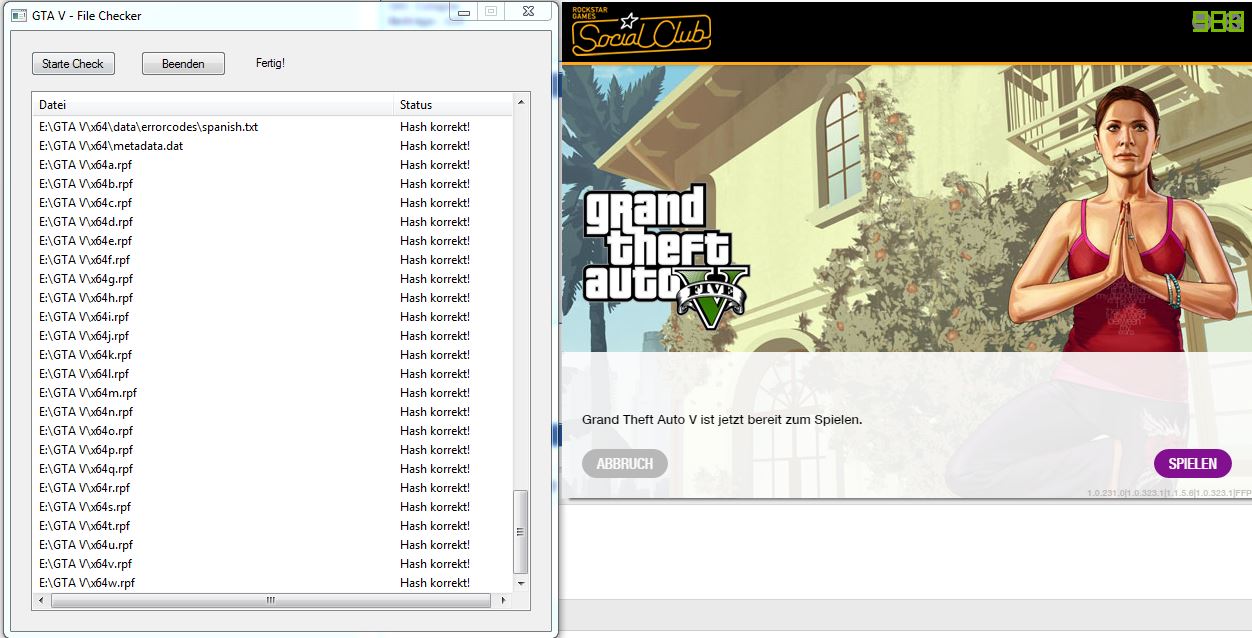The width and height of the screenshot is (1252, 638).
Task: Select row E:\GTA V\x64o.rpf
Action: coord(272,431)
